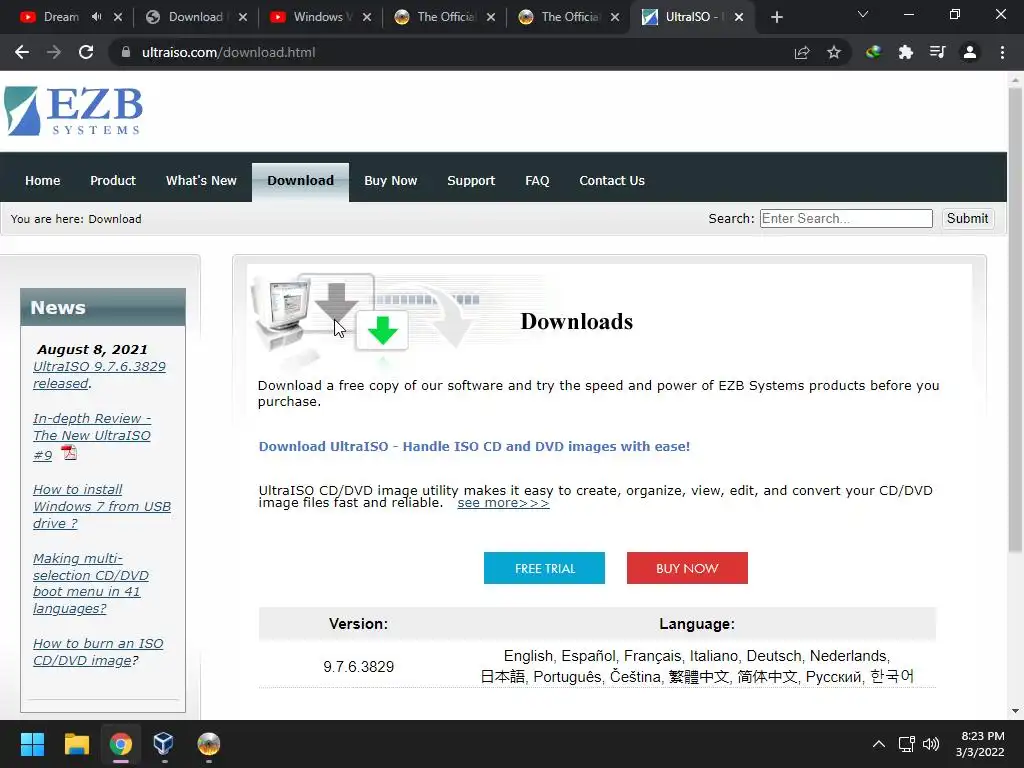Close the UltraISO tab
This screenshot has width=1024, height=768.
[x=739, y=17]
